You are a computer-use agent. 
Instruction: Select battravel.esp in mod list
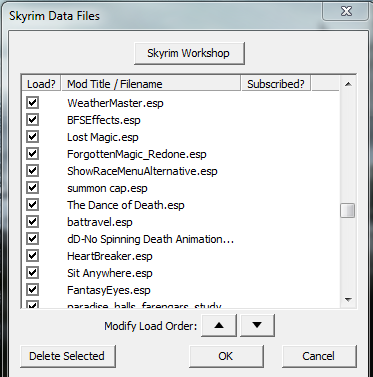click(100, 222)
